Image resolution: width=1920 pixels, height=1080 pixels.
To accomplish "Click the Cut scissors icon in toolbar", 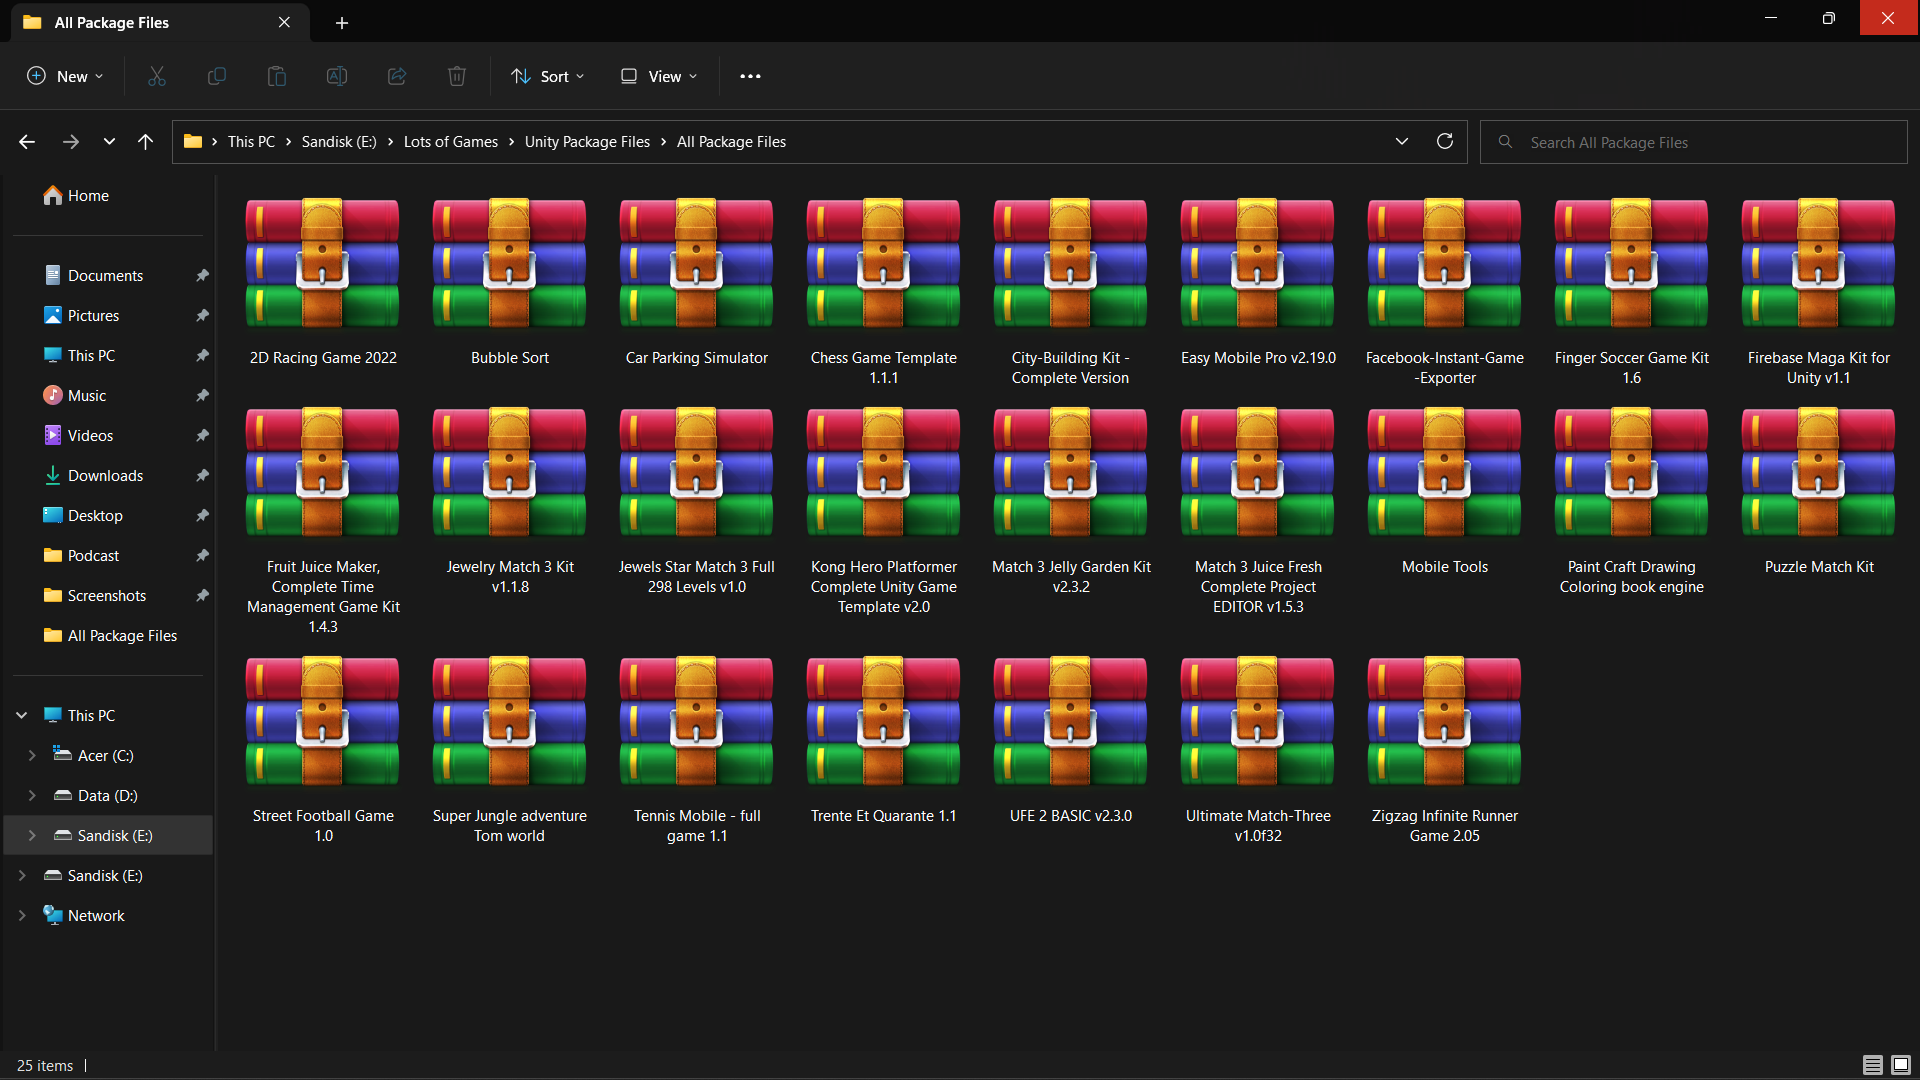I will 157,76.
